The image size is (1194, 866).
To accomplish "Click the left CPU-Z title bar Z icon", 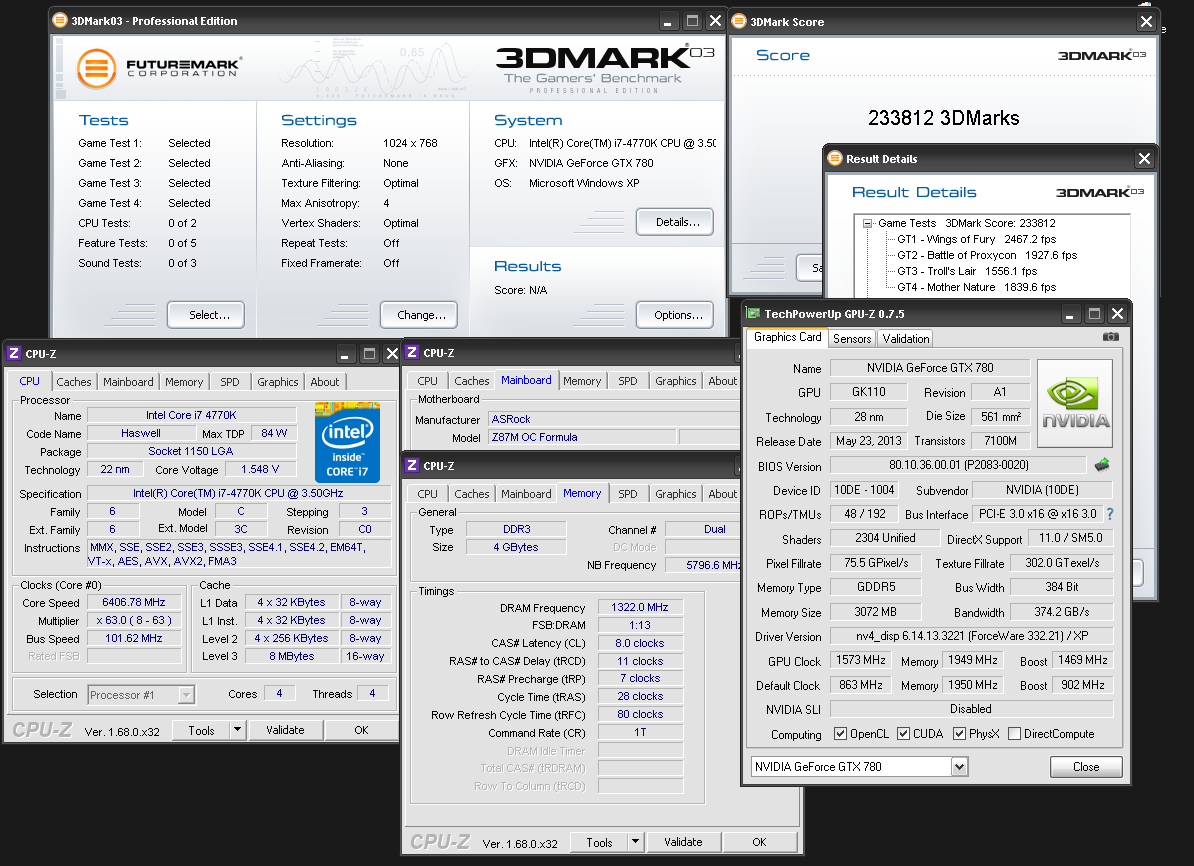I will (x=14, y=353).
